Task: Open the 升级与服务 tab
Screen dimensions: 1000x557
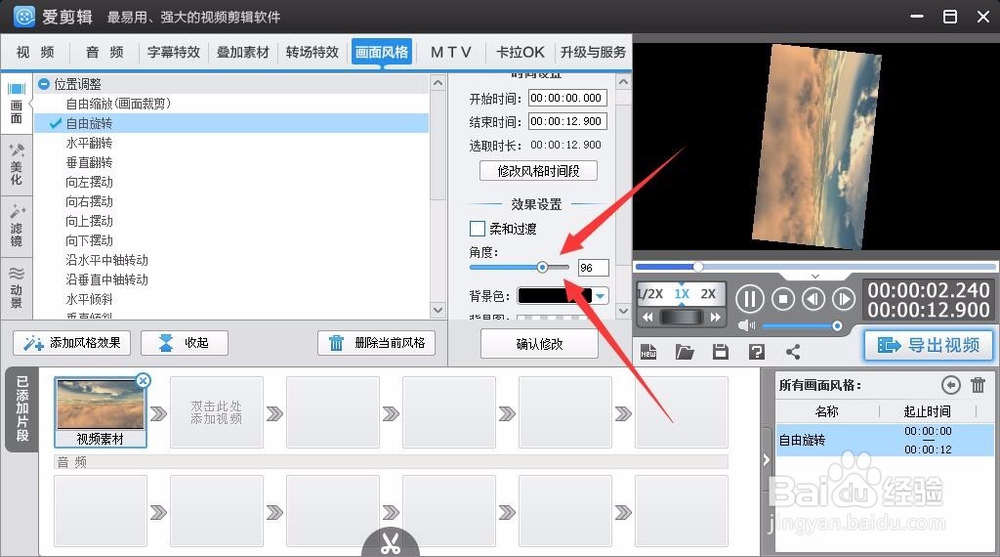Action: [x=593, y=52]
